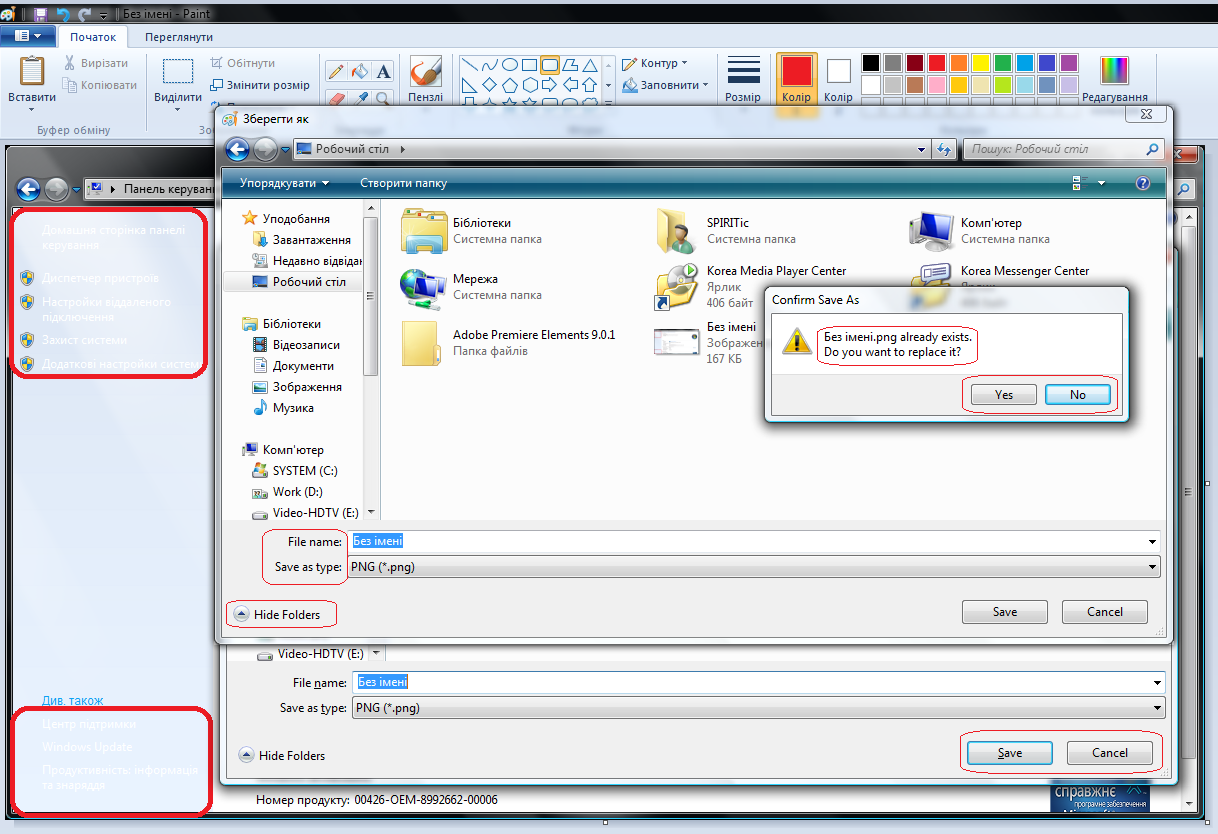Select the Curve shape in shapes gallery
The image size is (1218, 834).
(x=489, y=65)
